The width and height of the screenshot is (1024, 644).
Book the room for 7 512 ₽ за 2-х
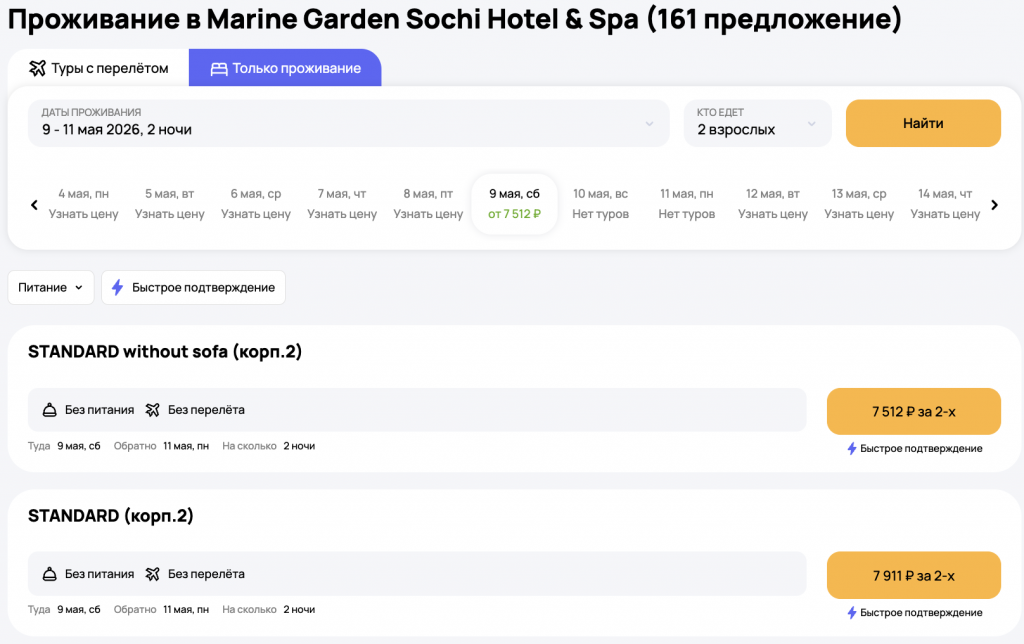pos(913,411)
